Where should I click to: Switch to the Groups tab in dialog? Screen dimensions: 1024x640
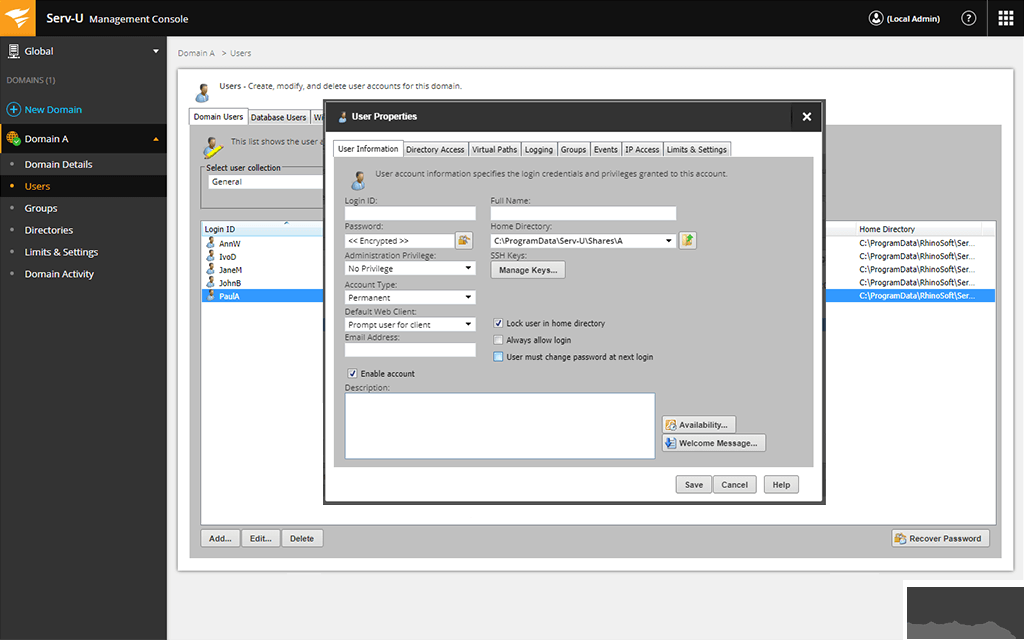[573, 150]
